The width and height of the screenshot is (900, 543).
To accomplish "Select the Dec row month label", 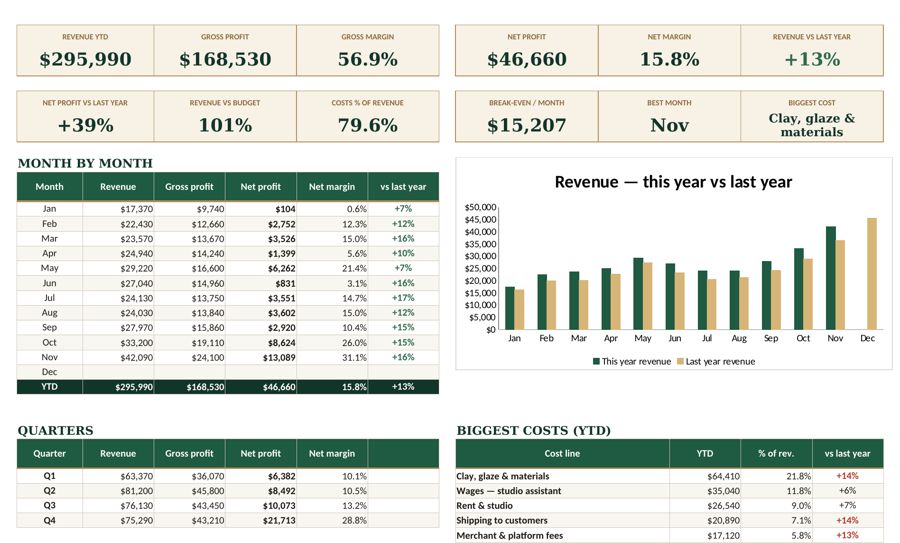I will [49, 372].
